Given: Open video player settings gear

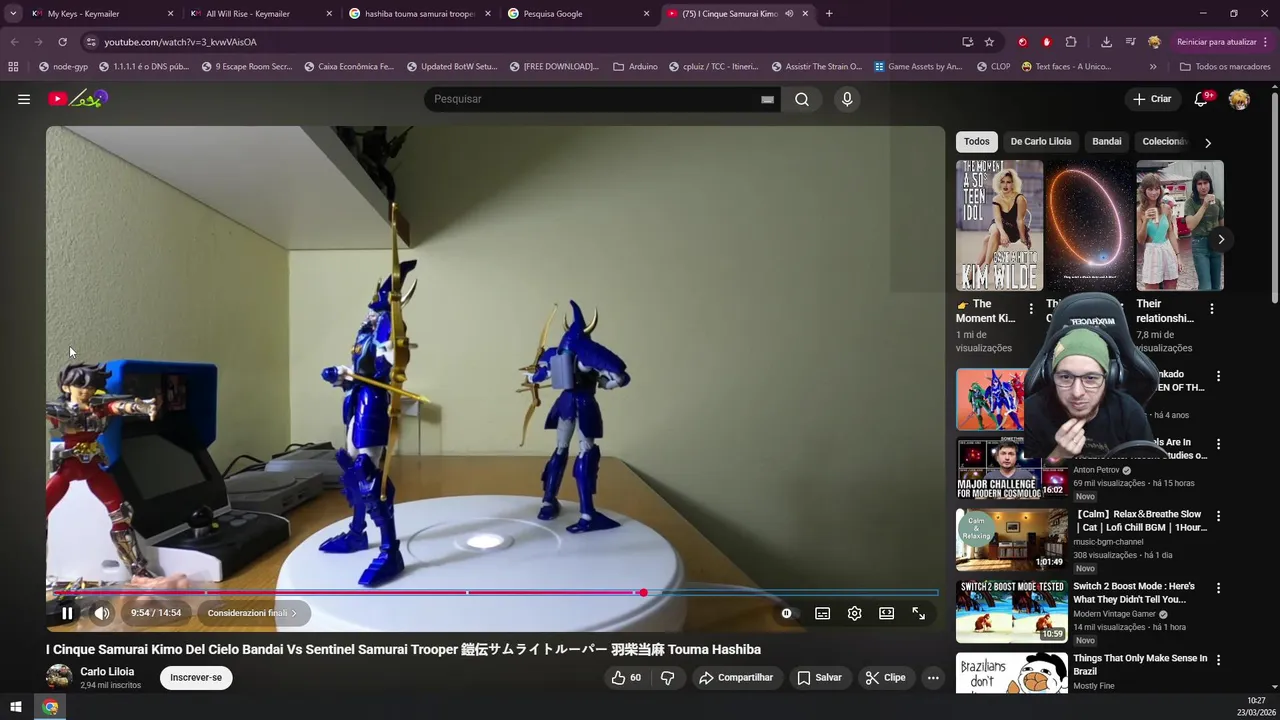Looking at the screenshot, I should [854, 613].
